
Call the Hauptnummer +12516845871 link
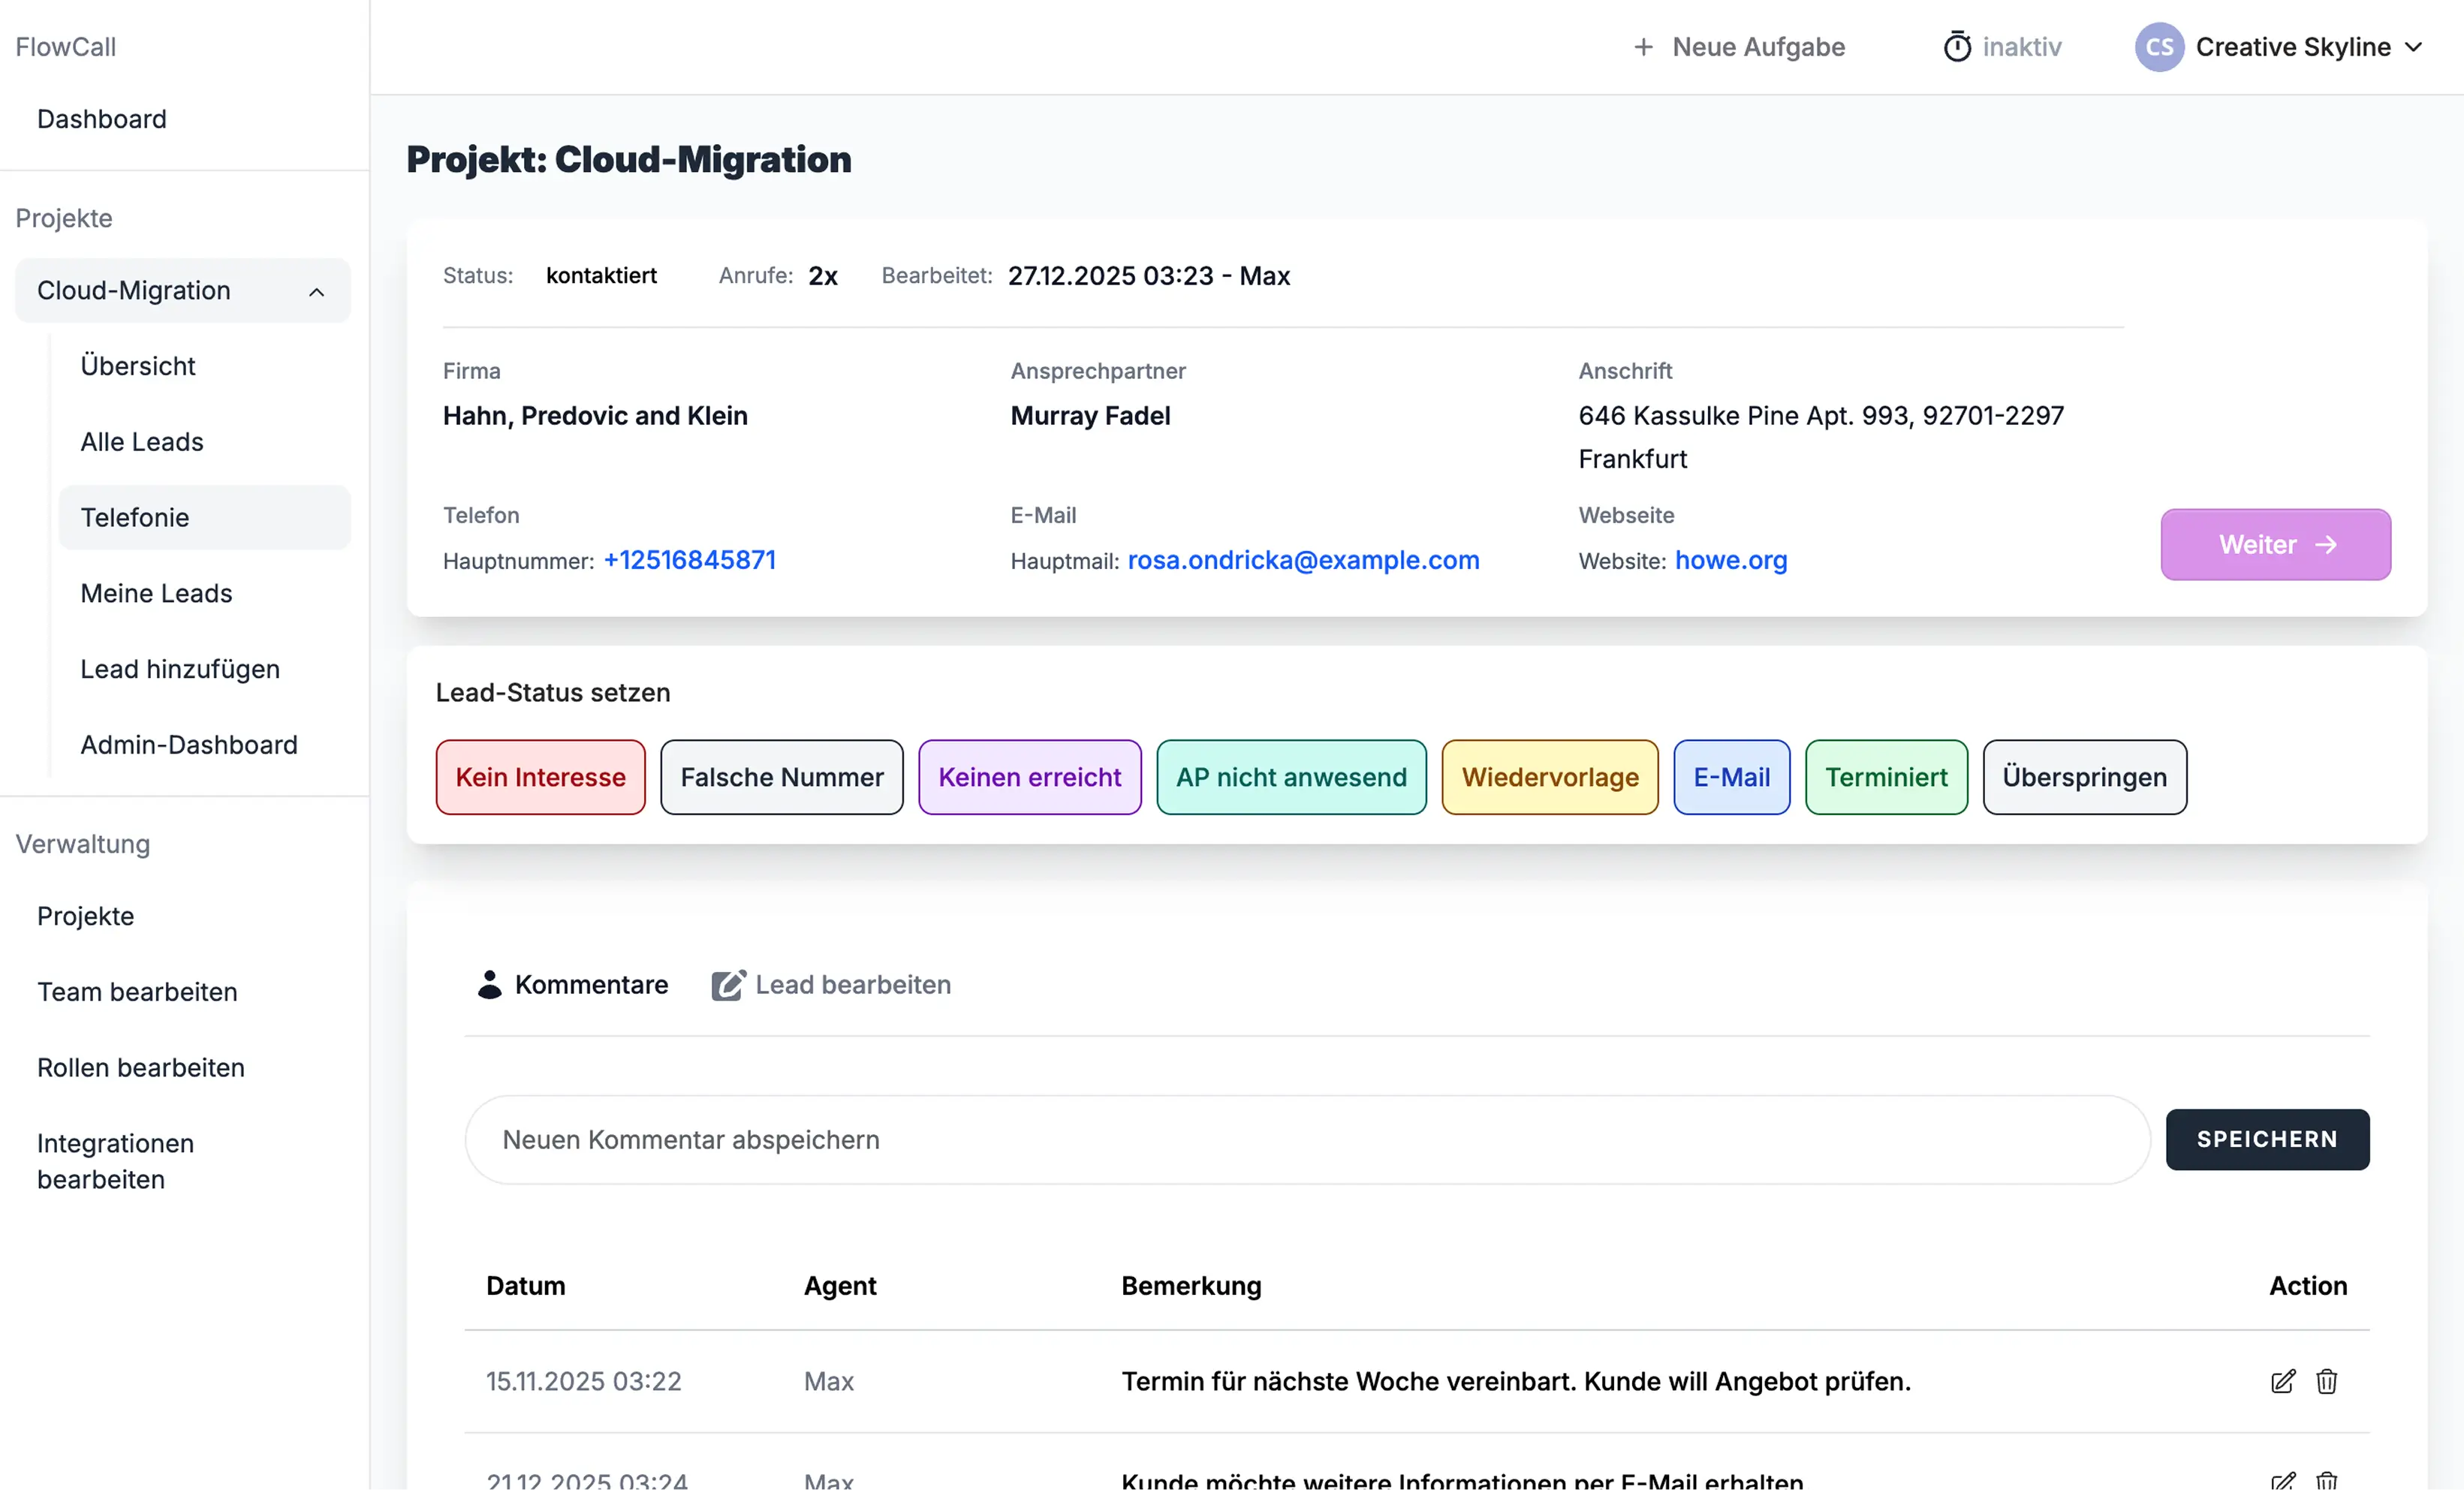point(689,560)
